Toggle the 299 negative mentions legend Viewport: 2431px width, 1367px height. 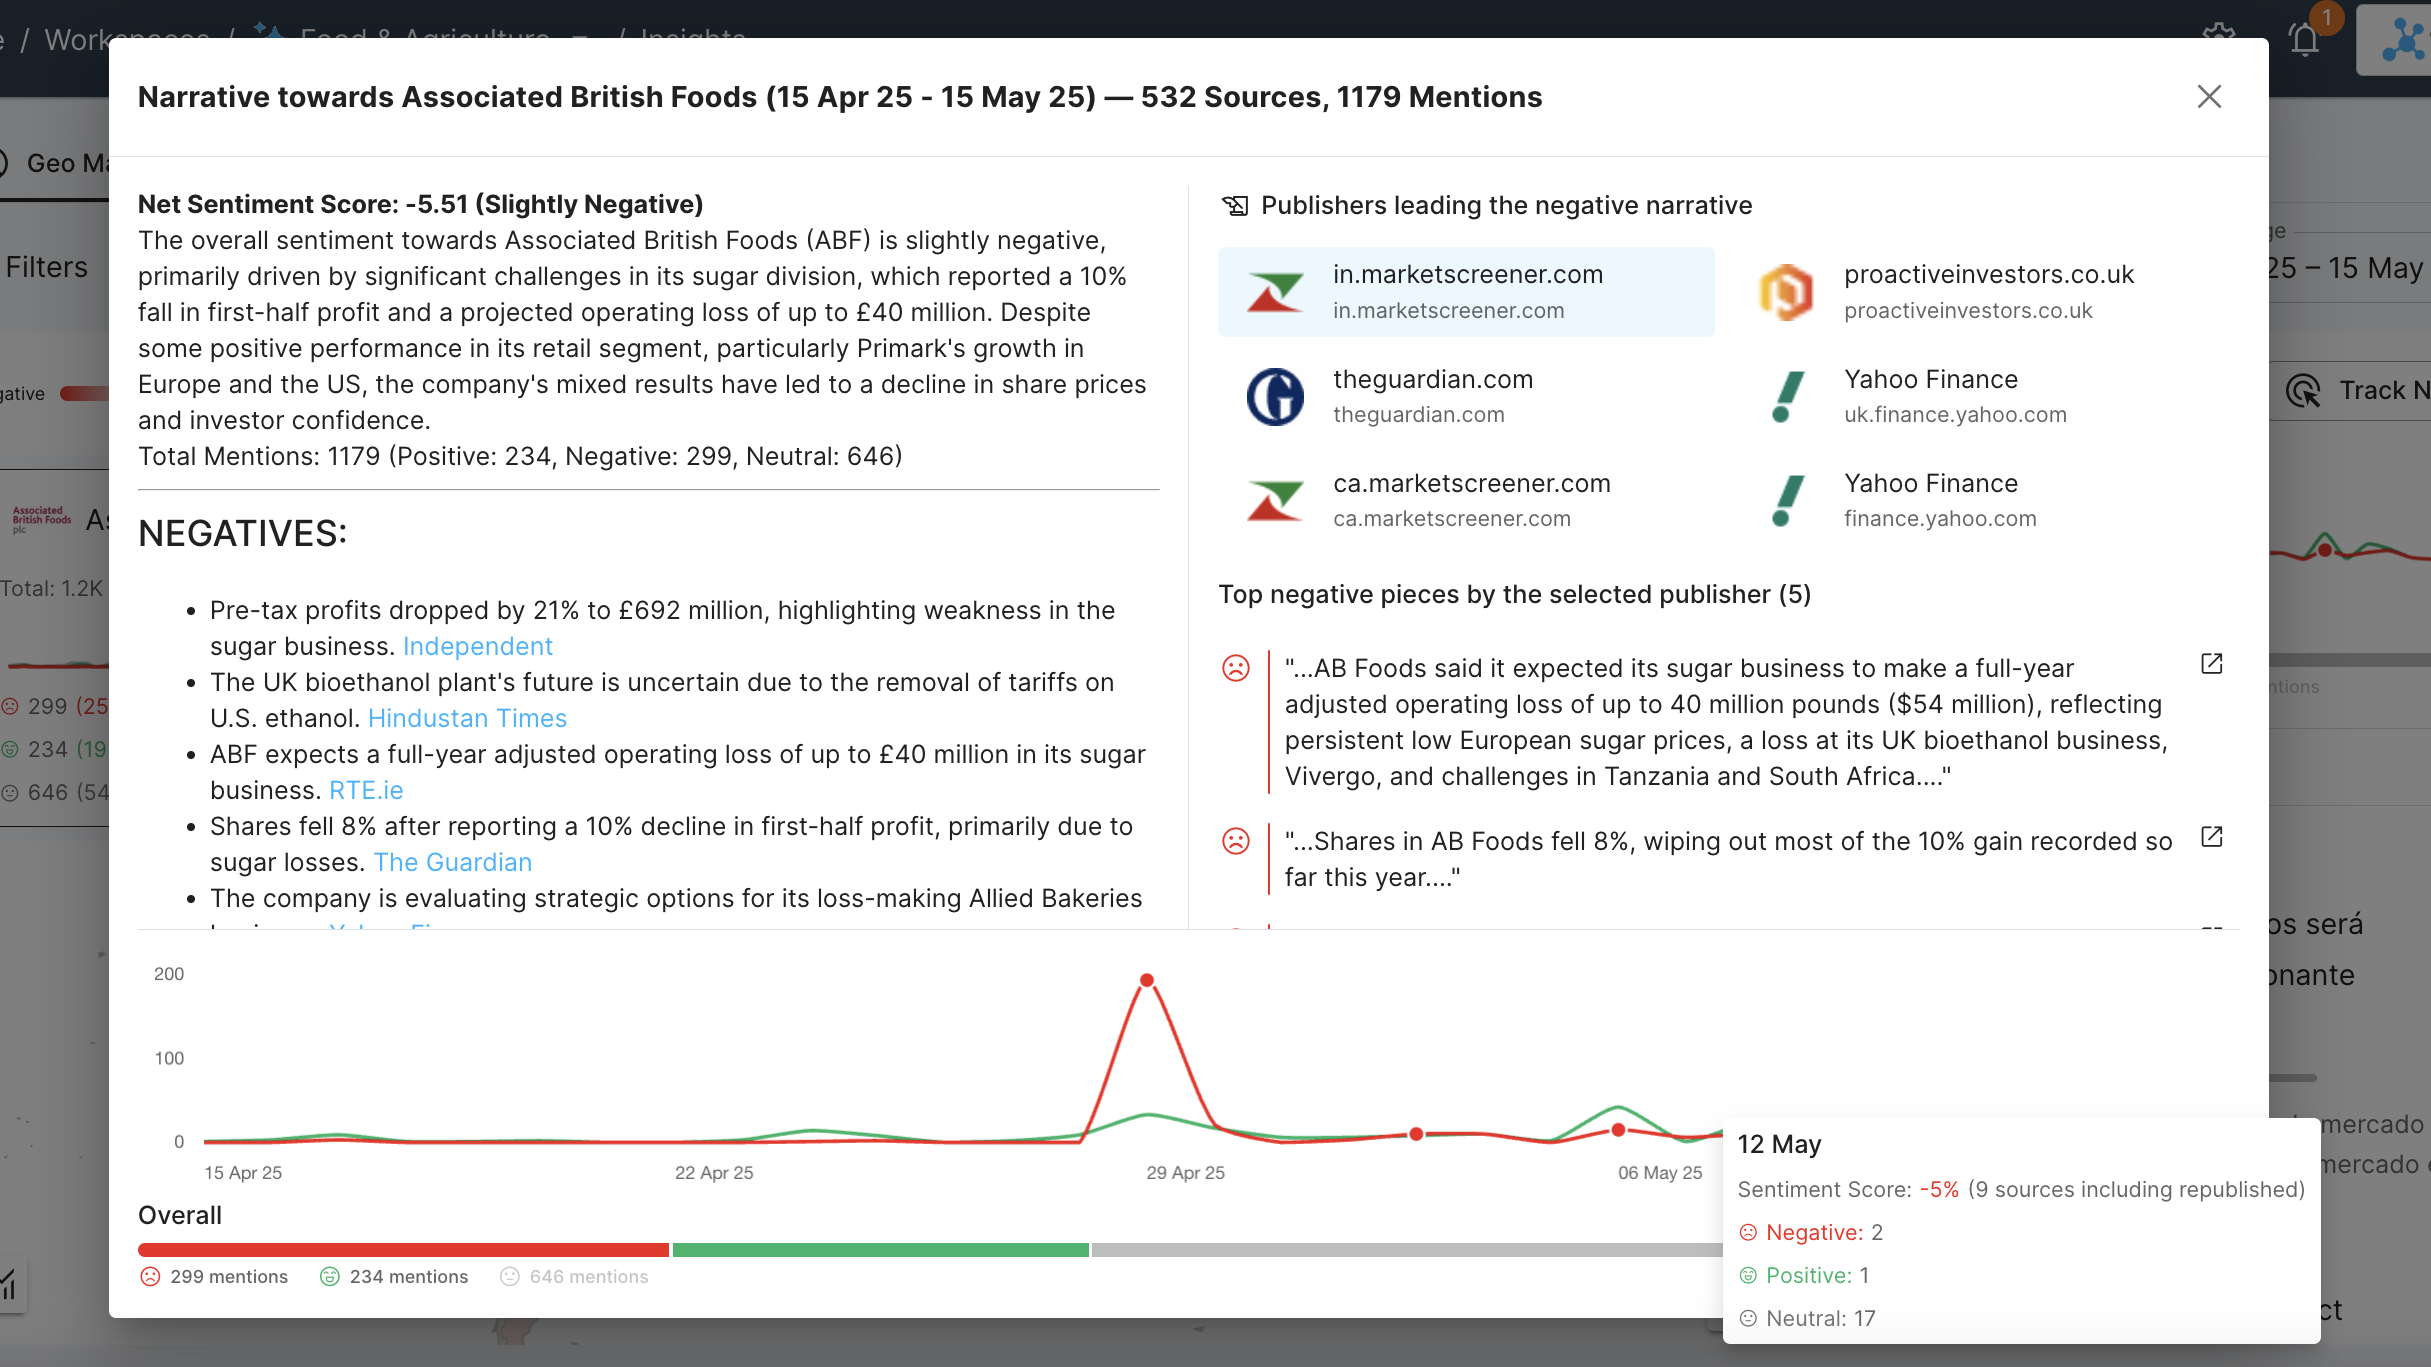point(214,1277)
